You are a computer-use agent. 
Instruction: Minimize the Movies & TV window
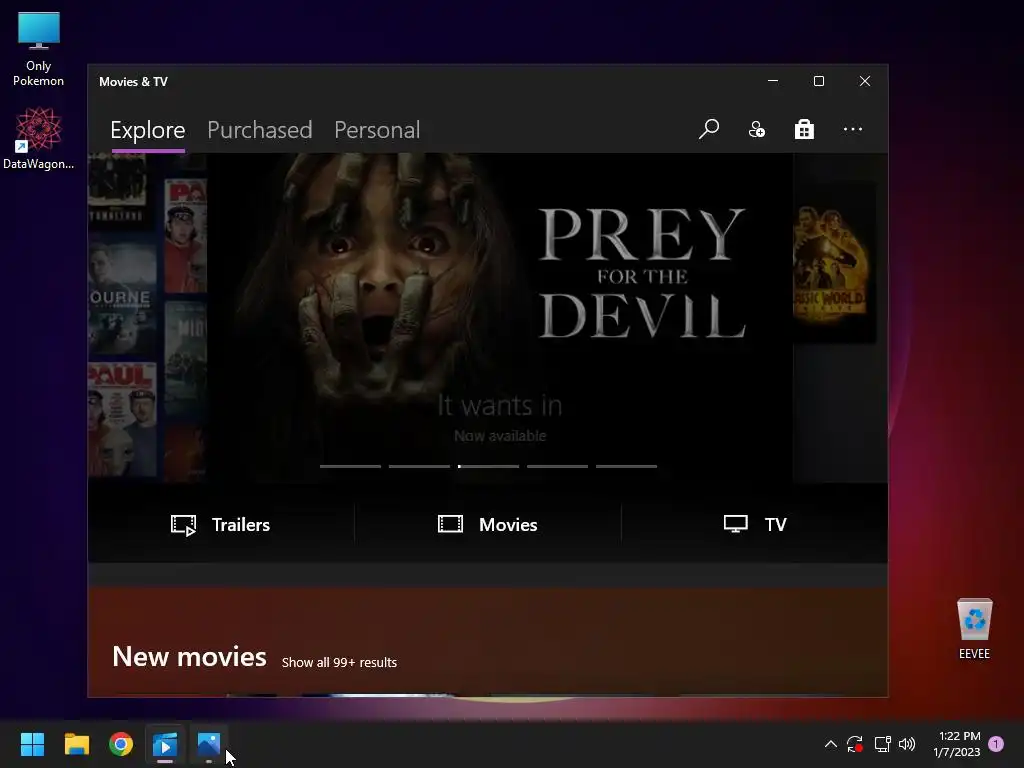tap(773, 81)
